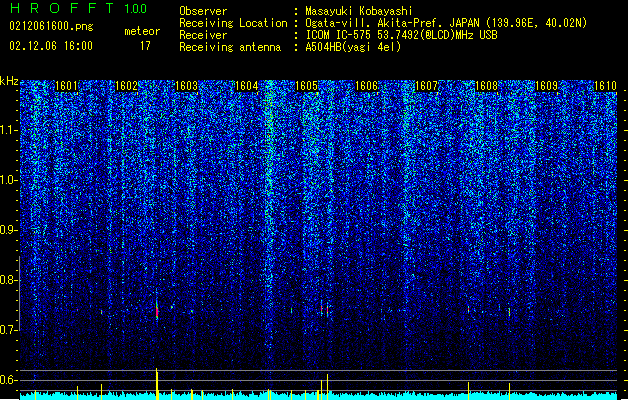The height and width of the screenshot is (400, 629).
Task: Click the 1603 time marker
Action: tap(187, 86)
